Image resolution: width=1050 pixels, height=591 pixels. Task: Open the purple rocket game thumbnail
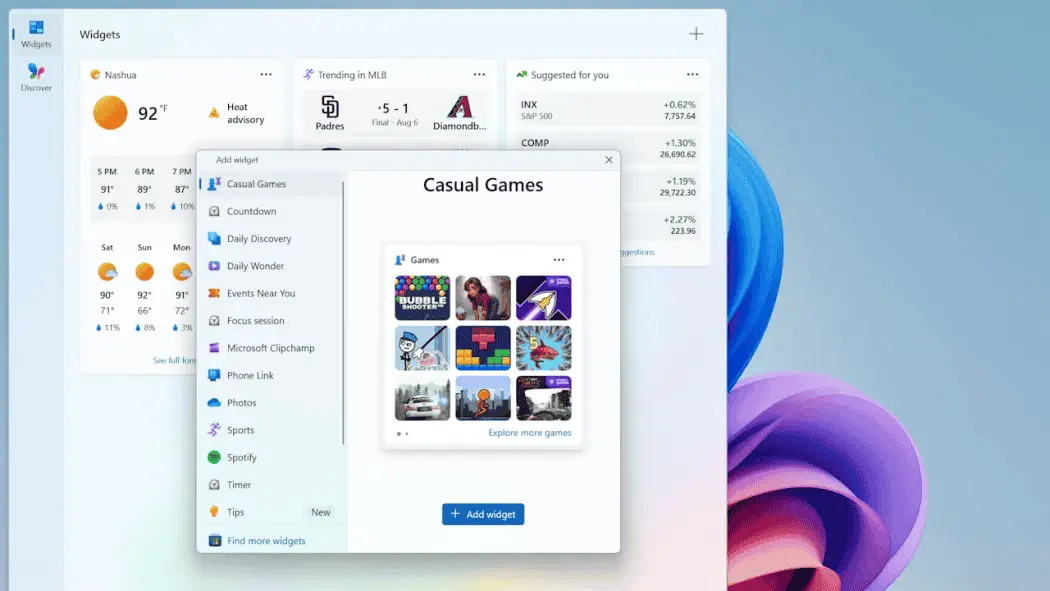pyautogui.click(x=544, y=298)
